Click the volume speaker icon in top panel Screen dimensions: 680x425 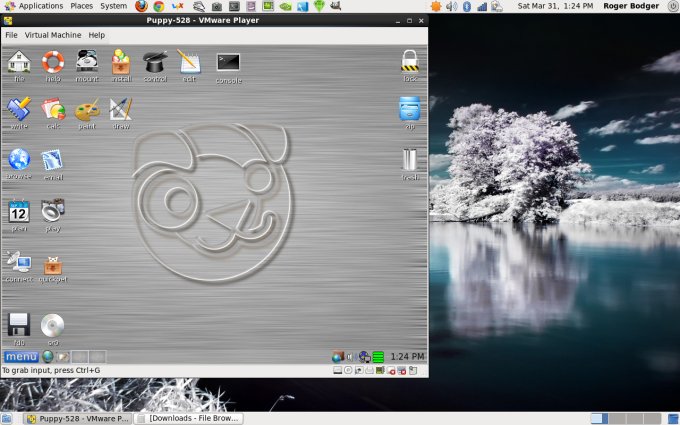coord(451,6)
